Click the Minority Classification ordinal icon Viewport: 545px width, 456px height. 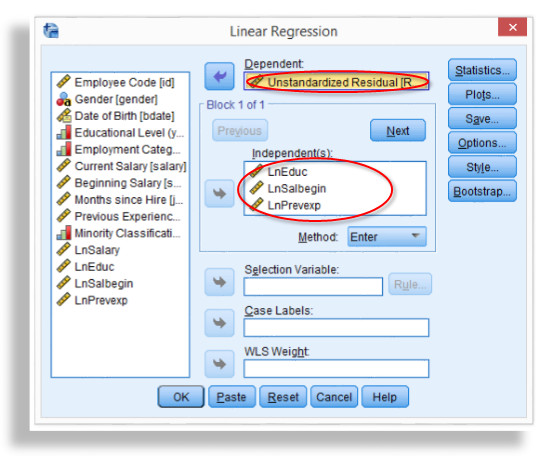[64, 233]
